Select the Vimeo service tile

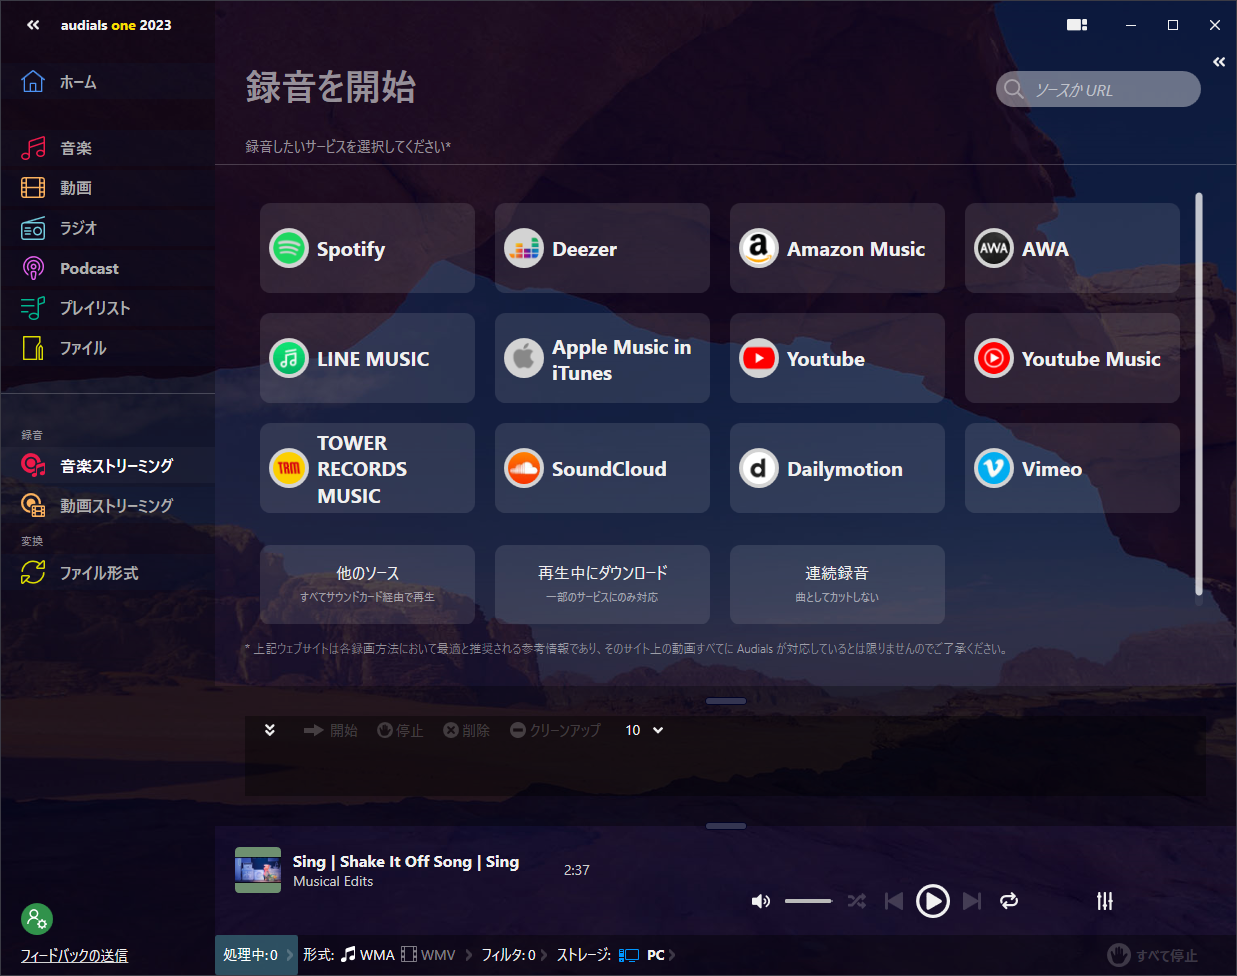[1072, 468]
